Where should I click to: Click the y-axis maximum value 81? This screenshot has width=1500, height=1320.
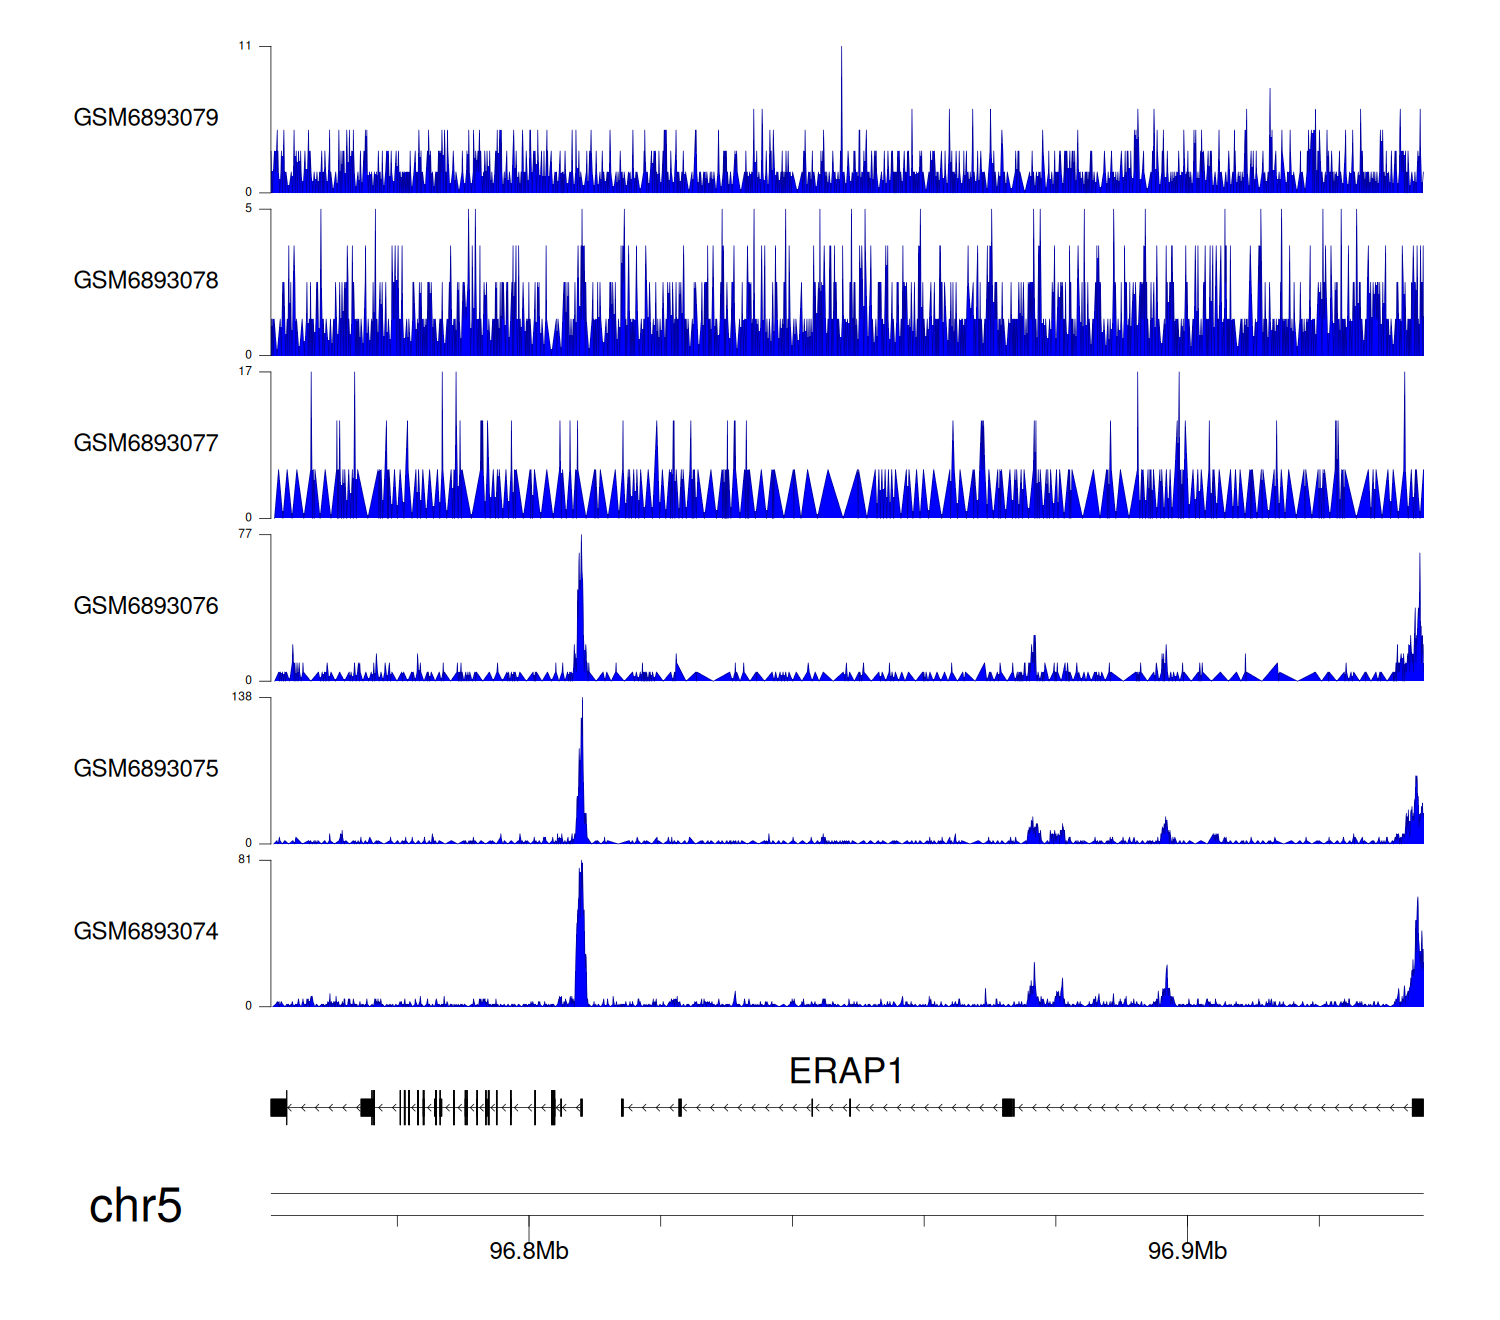click(245, 860)
